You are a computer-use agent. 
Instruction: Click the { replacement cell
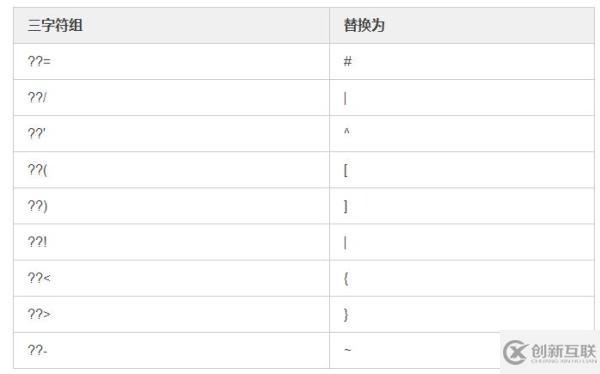click(x=462, y=278)
